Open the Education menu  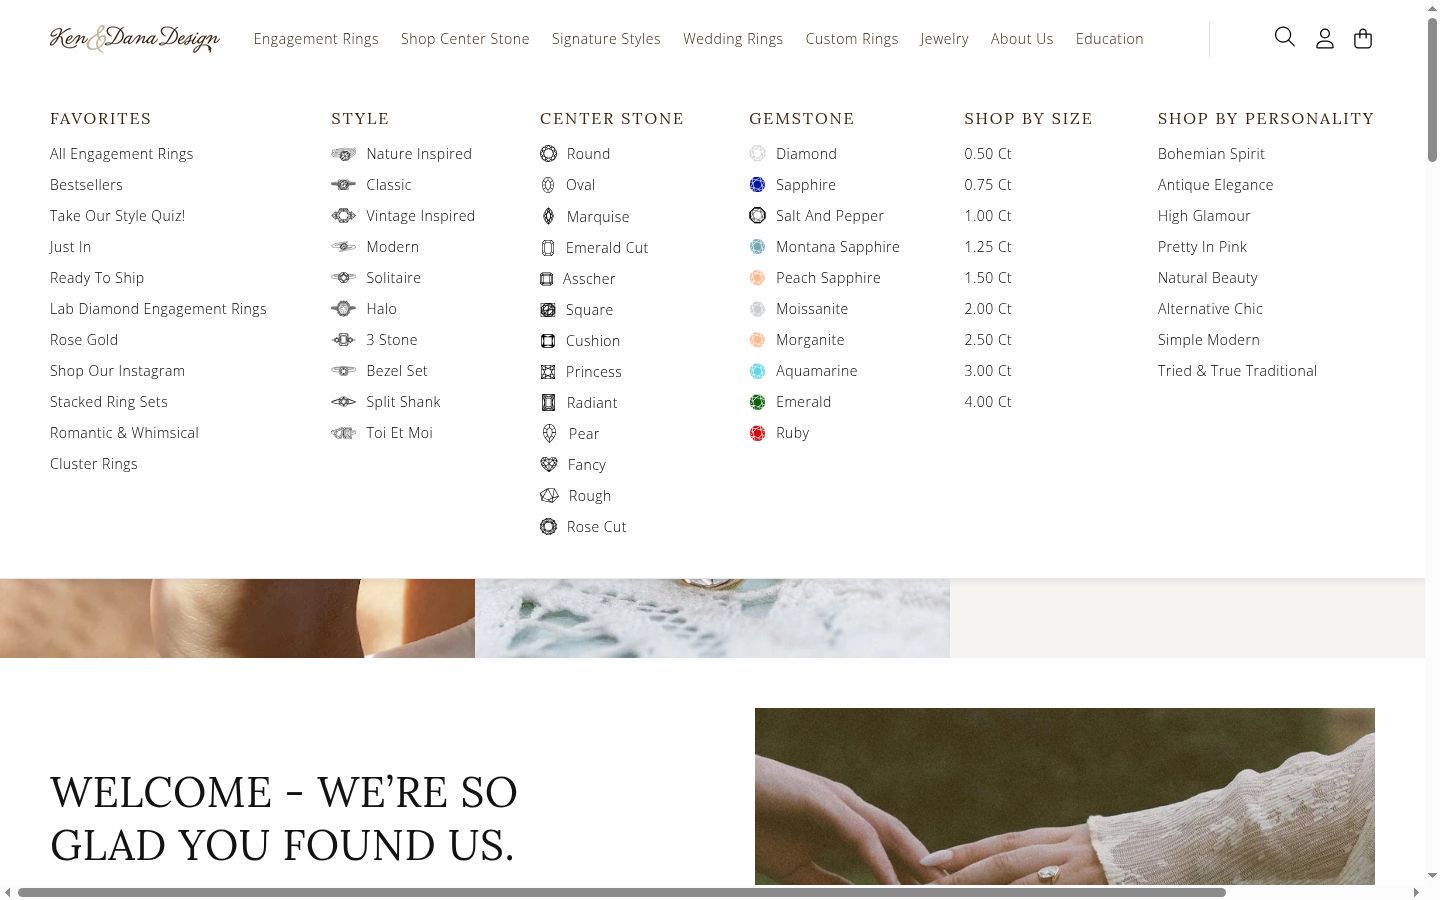pyautogui.click(x=1110, y=39)
